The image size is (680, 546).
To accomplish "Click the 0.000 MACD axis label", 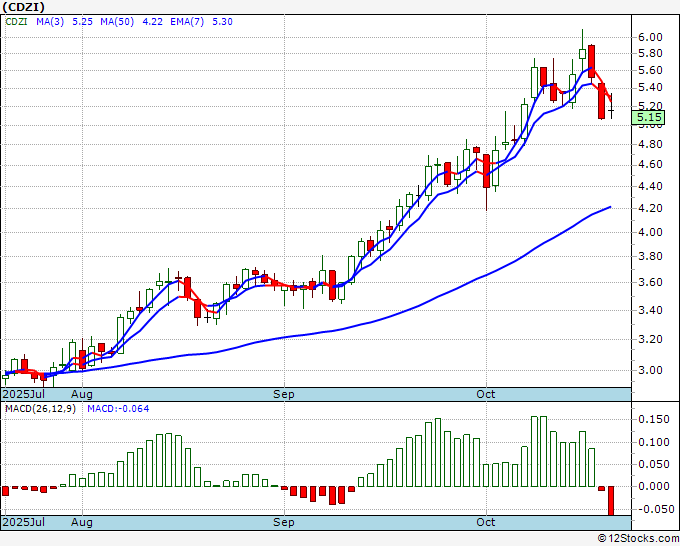I will (x=654, y=487).
